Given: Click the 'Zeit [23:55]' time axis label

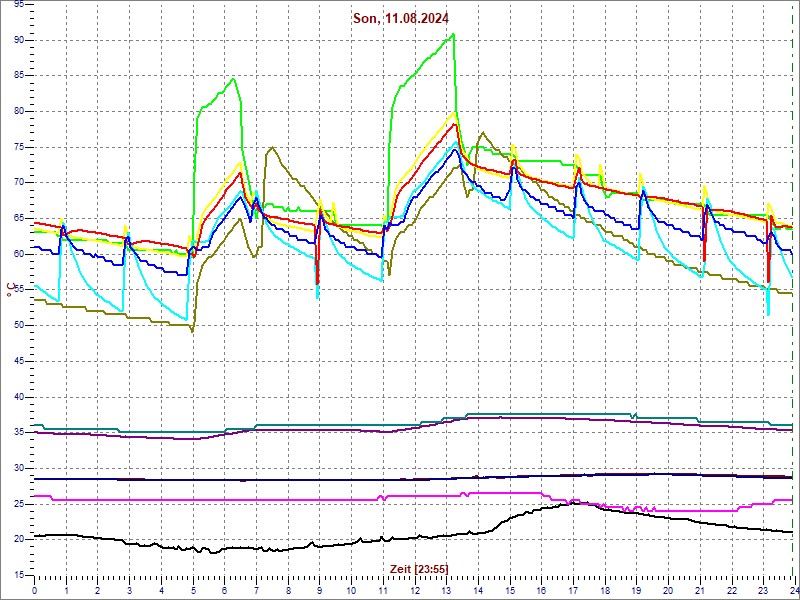Looking at the screenshot, I should pyautogui.click(x=419, y=568).
